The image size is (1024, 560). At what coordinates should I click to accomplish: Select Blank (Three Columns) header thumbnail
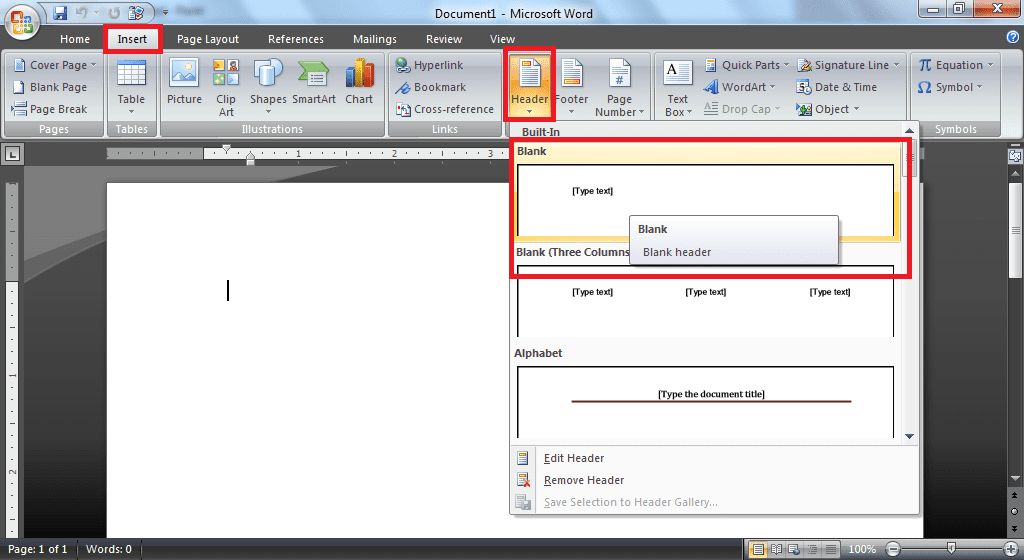click(705, 301)
